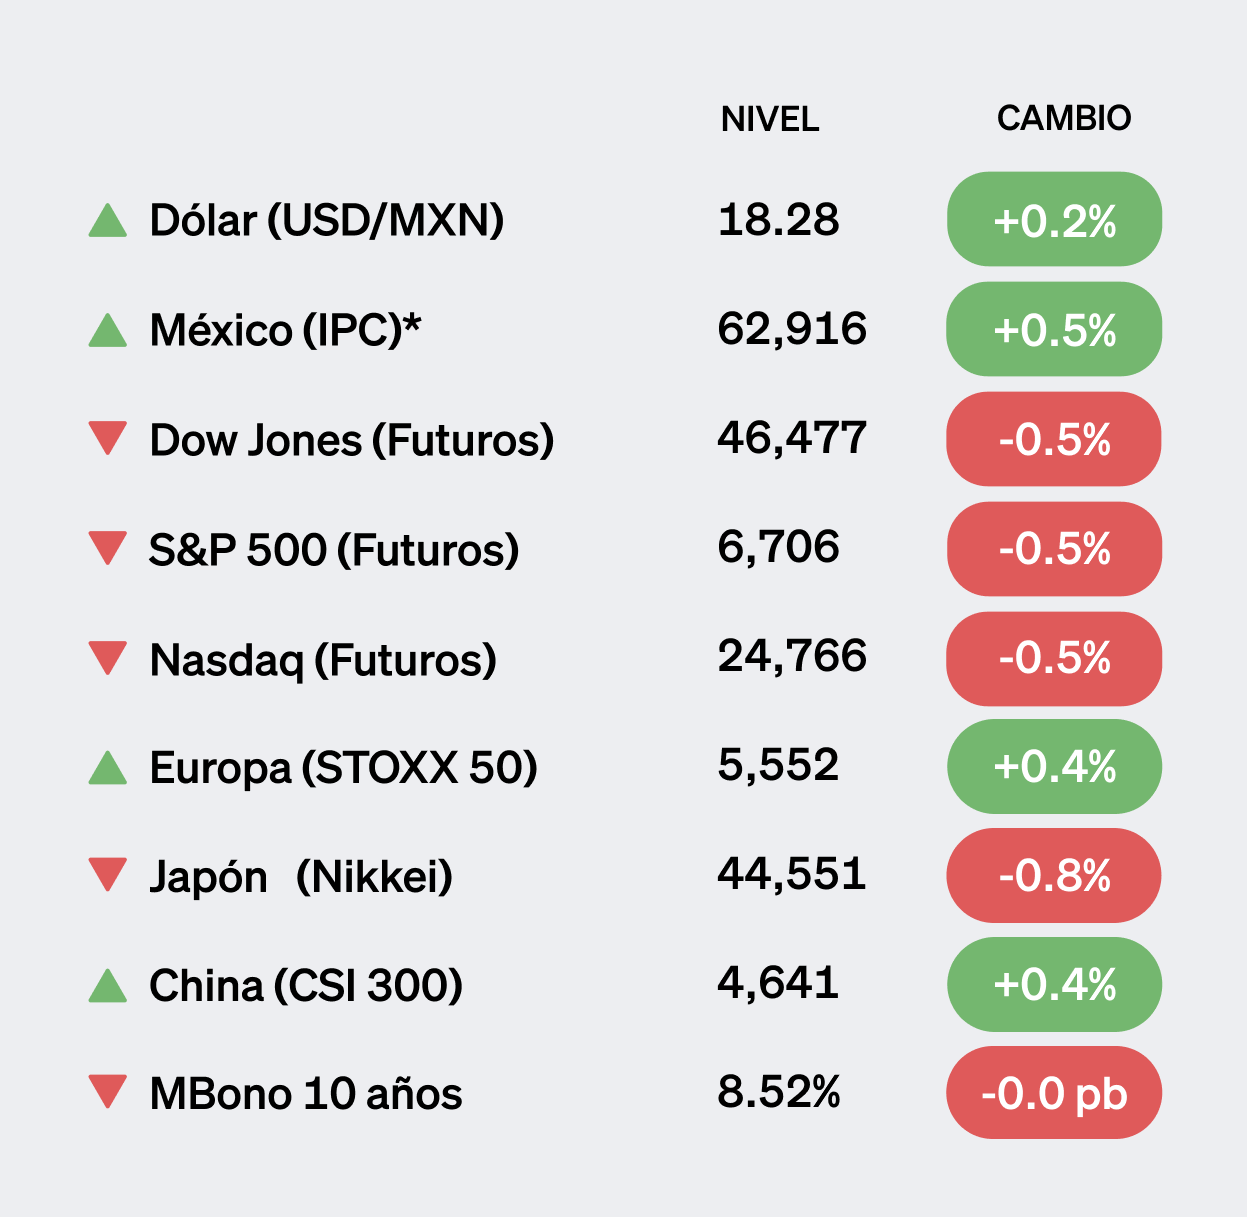Click the +0.2% change badge for Dólar
Image resolution: width=1247 pixels, height=1217 pixels.
point(1054,220)
